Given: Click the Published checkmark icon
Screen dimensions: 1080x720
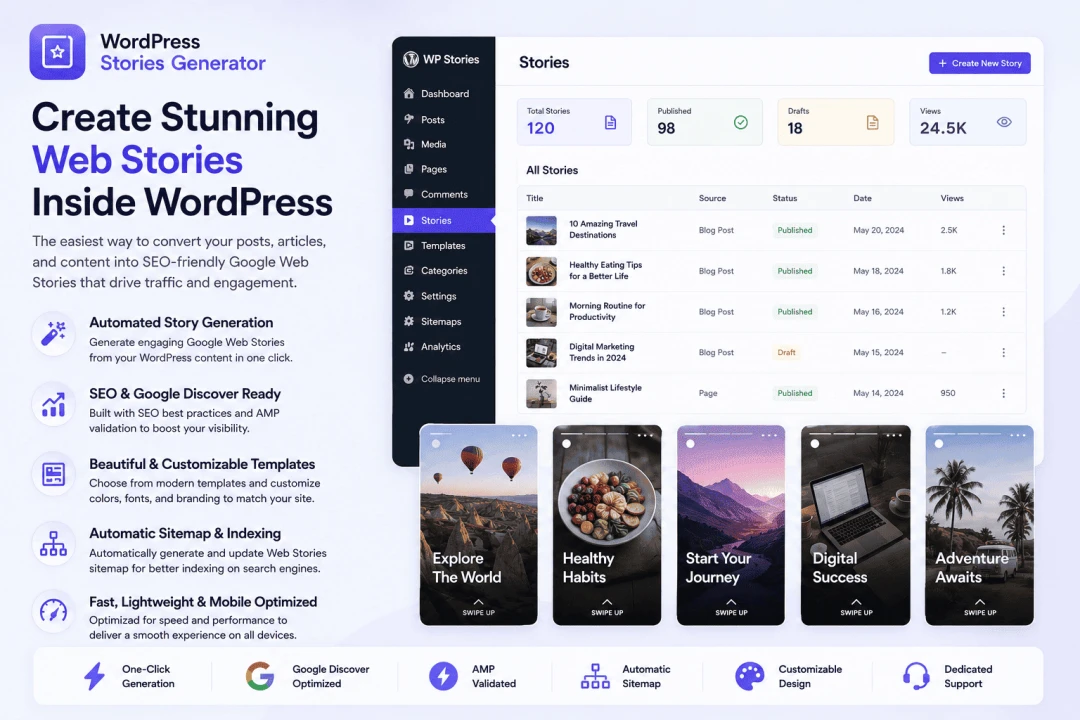Looking at the screenshot, I should [740, 123].
